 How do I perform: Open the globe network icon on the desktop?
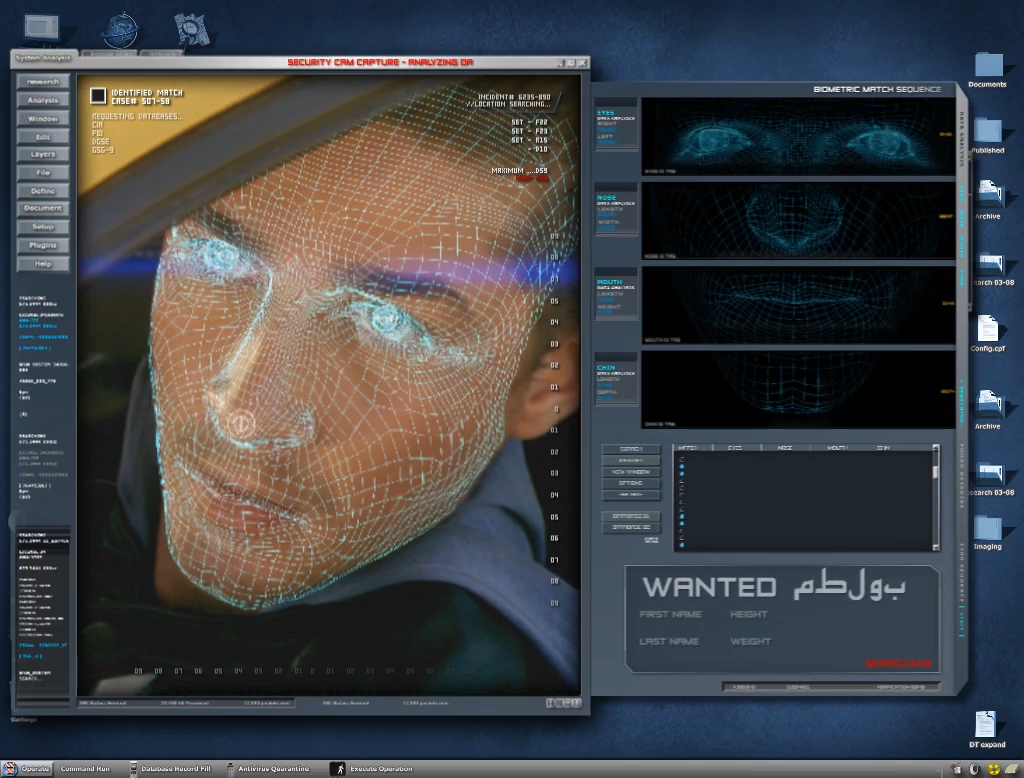120,30
